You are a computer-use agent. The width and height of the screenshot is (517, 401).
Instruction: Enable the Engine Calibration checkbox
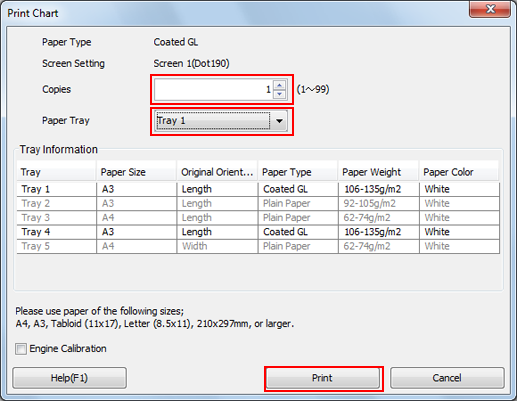(21, 349)
